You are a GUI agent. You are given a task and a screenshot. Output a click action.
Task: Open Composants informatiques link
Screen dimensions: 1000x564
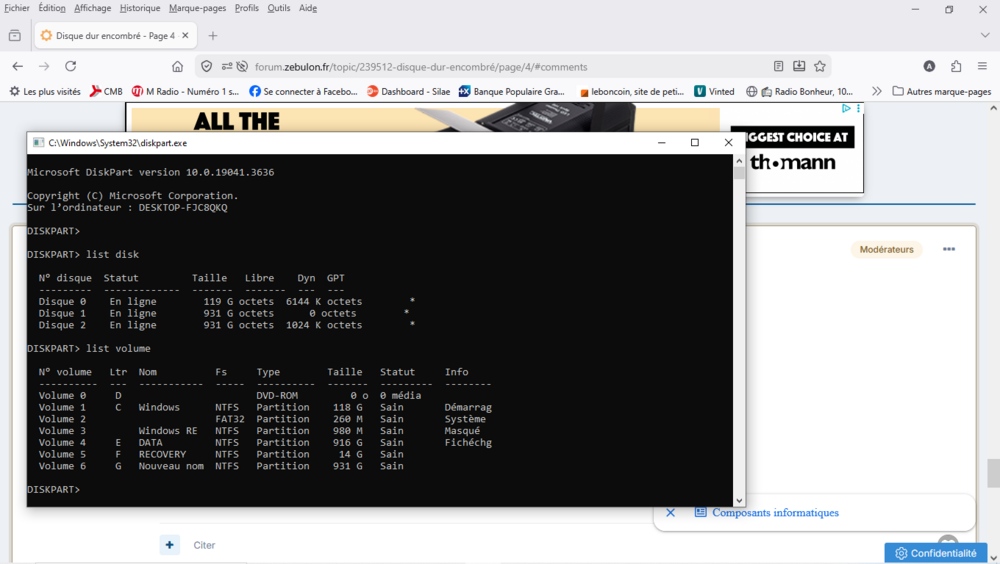click(775, 512)
